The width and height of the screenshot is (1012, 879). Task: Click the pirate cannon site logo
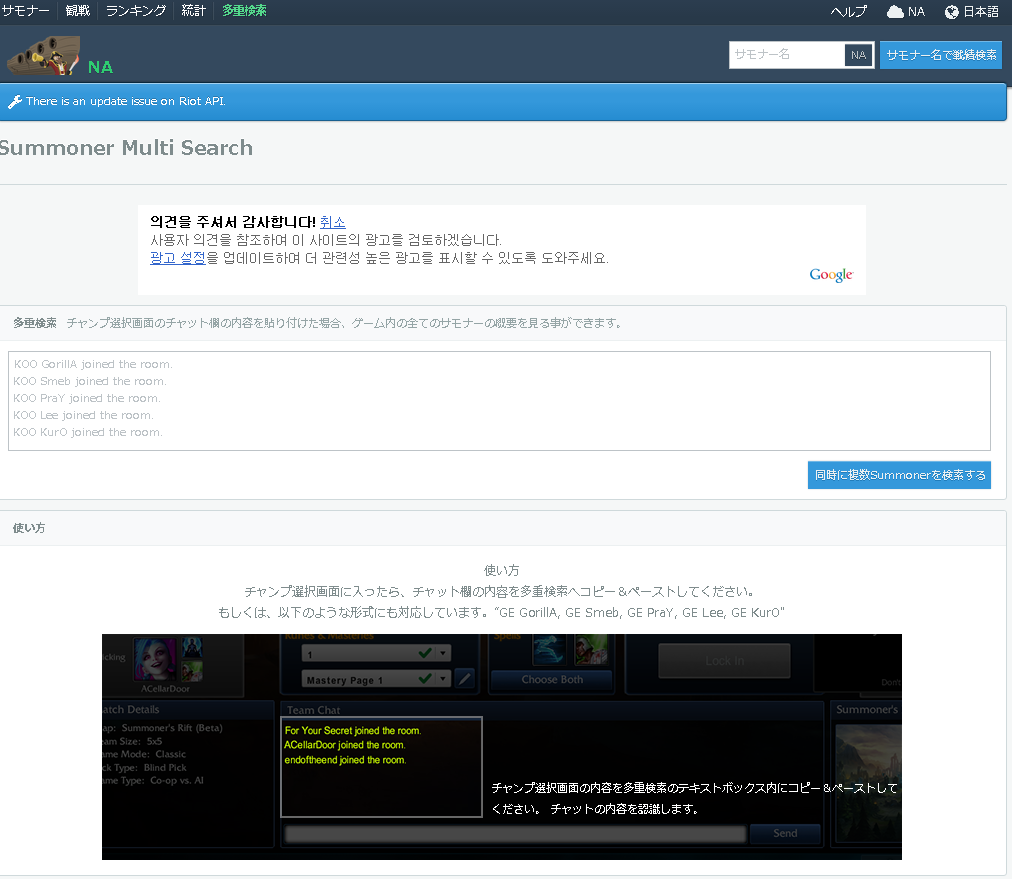point(44,56)
